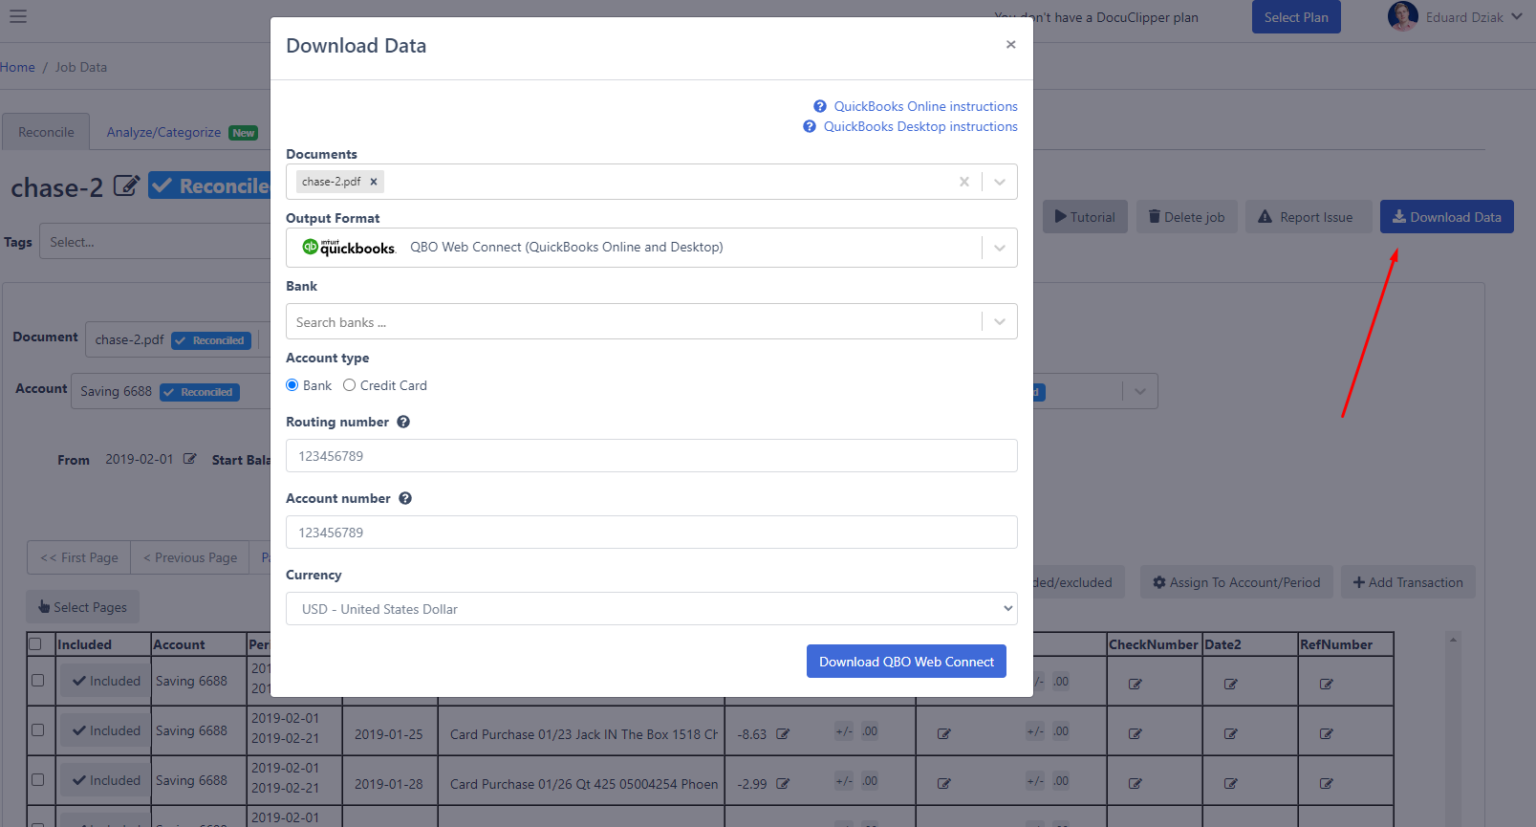
Task: Switch to the Analyze/Categorize tab
Action: click(166, 131)
